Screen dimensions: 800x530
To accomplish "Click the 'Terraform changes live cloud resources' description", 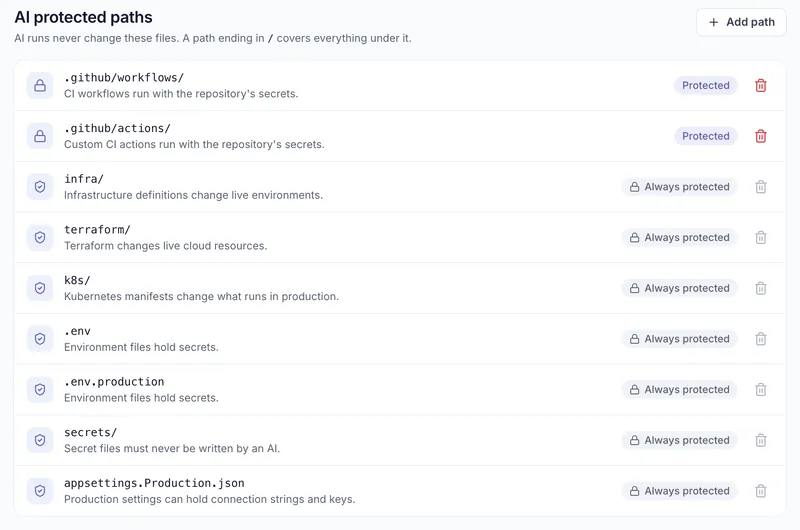I will coord(165,246).
